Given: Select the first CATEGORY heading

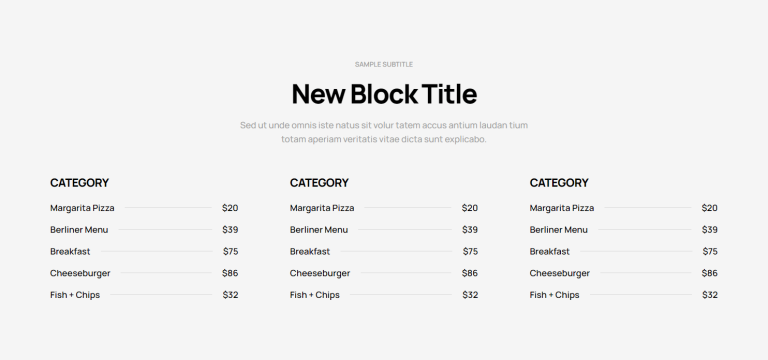Looking at the screenshot, I should (79, 183).
